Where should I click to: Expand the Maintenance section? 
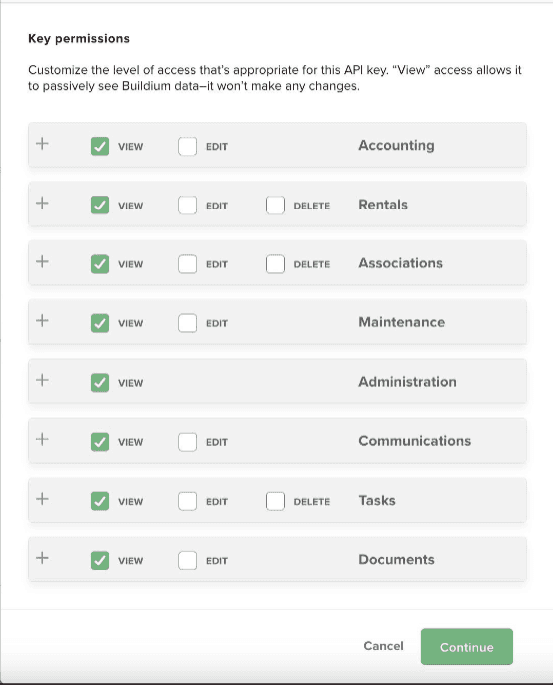coord(42,321)
